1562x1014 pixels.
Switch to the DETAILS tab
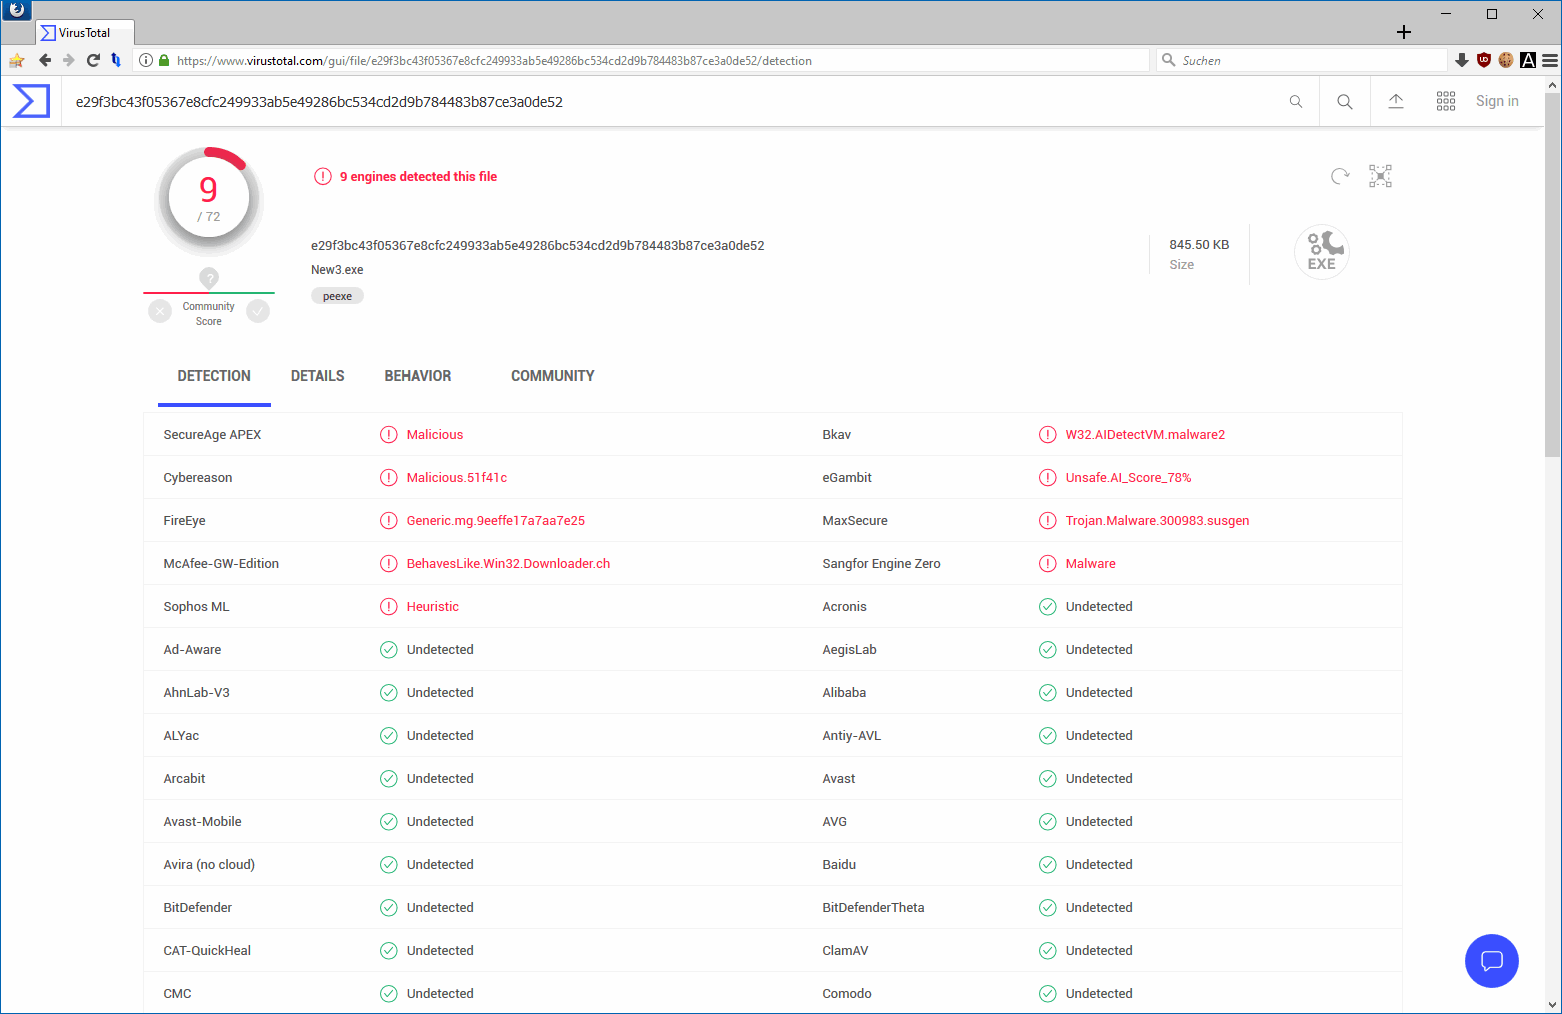(x=317, y=376)
